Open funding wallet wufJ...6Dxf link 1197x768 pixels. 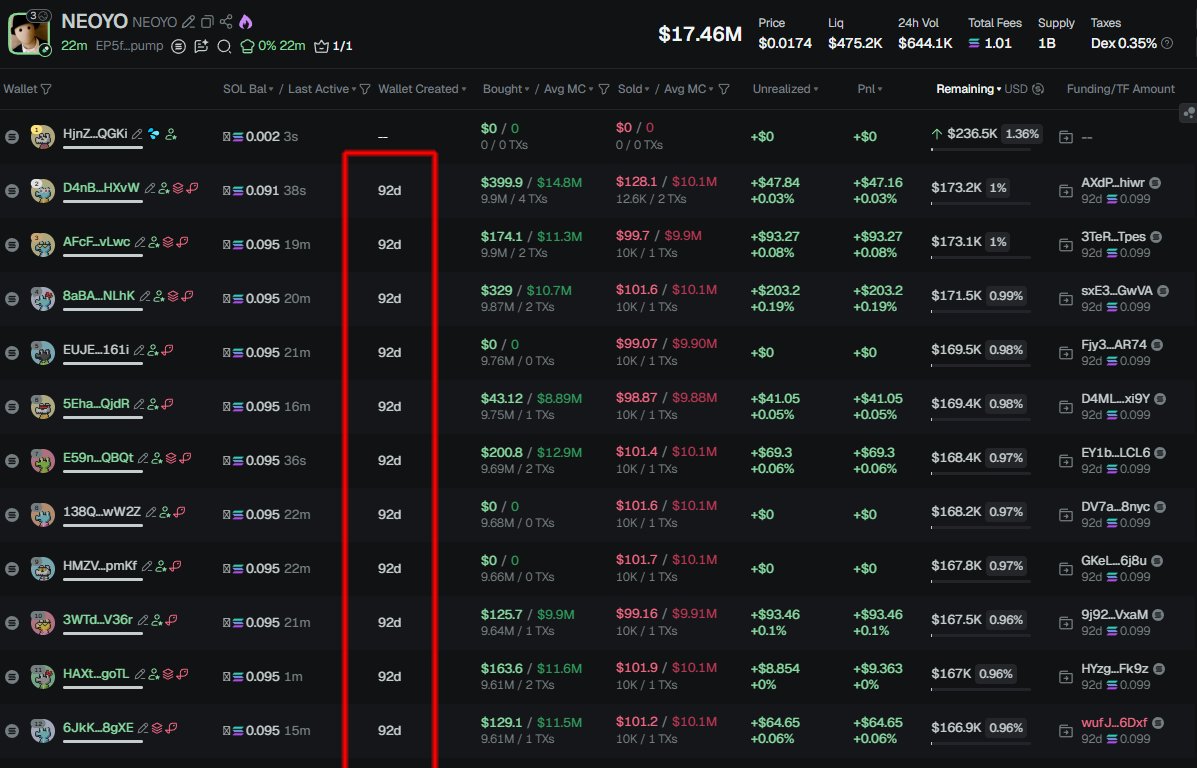(x=1114, y=723)
